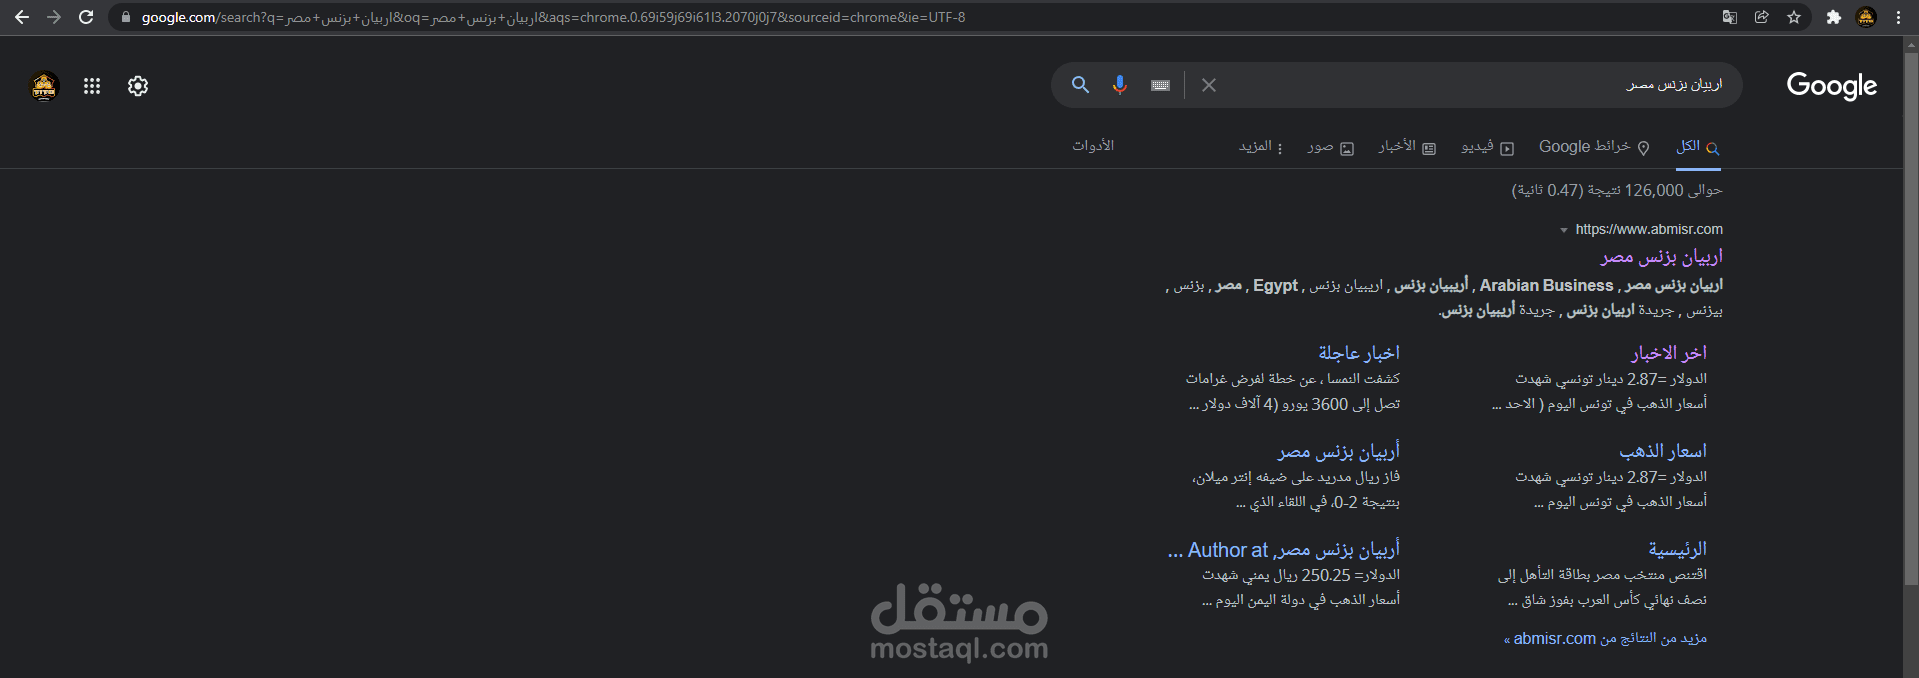The height and width of the screenshot is (678, 1919).
Task: Expand the dropdown arrow beside abmisr.com URL
Action: pos(1564,230)
